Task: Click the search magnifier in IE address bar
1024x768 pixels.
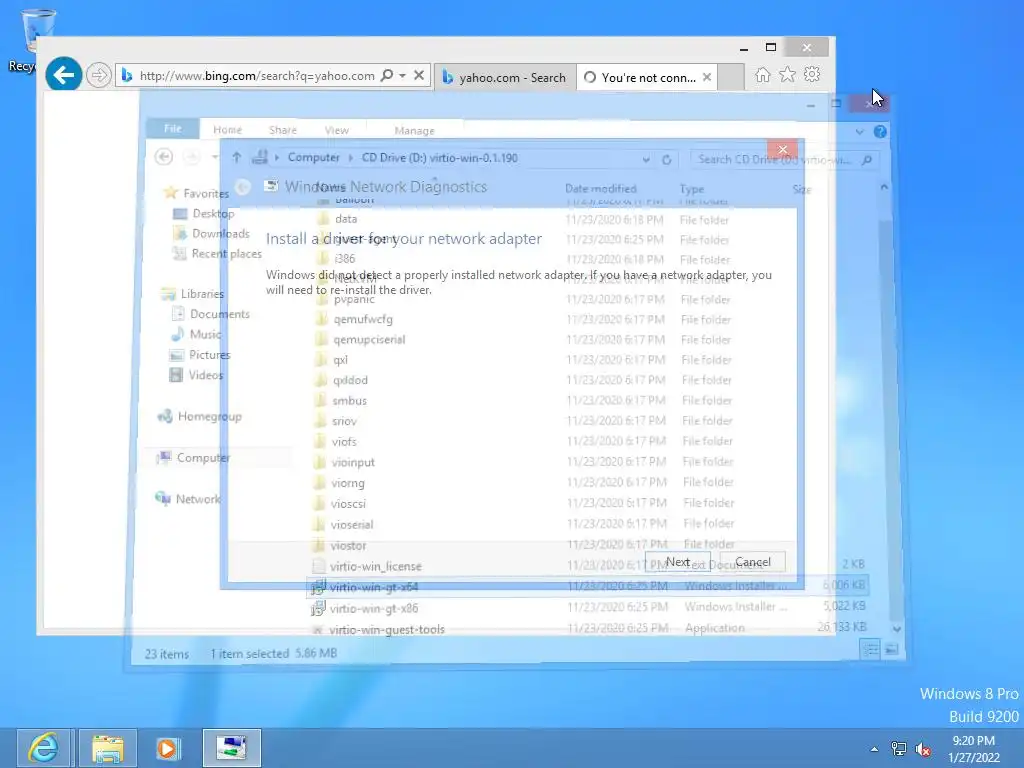Action: 387,75
